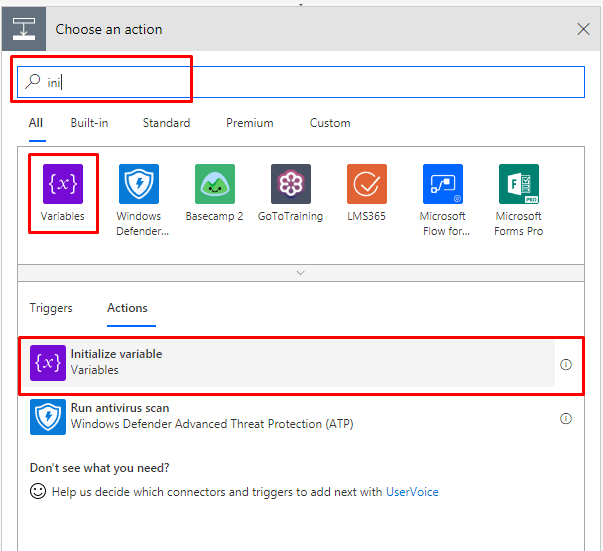The image size is (603, 551).
Task: Show info for Initialize variable
Action: pyautogui.click(x=566, y=364)
